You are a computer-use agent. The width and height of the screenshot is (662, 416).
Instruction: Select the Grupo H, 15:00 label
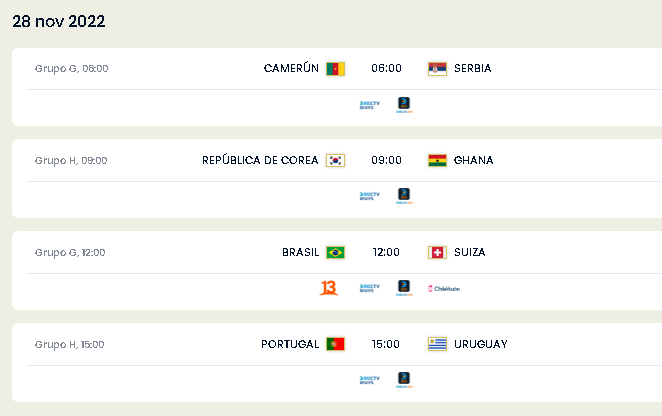tap(69, 345)
